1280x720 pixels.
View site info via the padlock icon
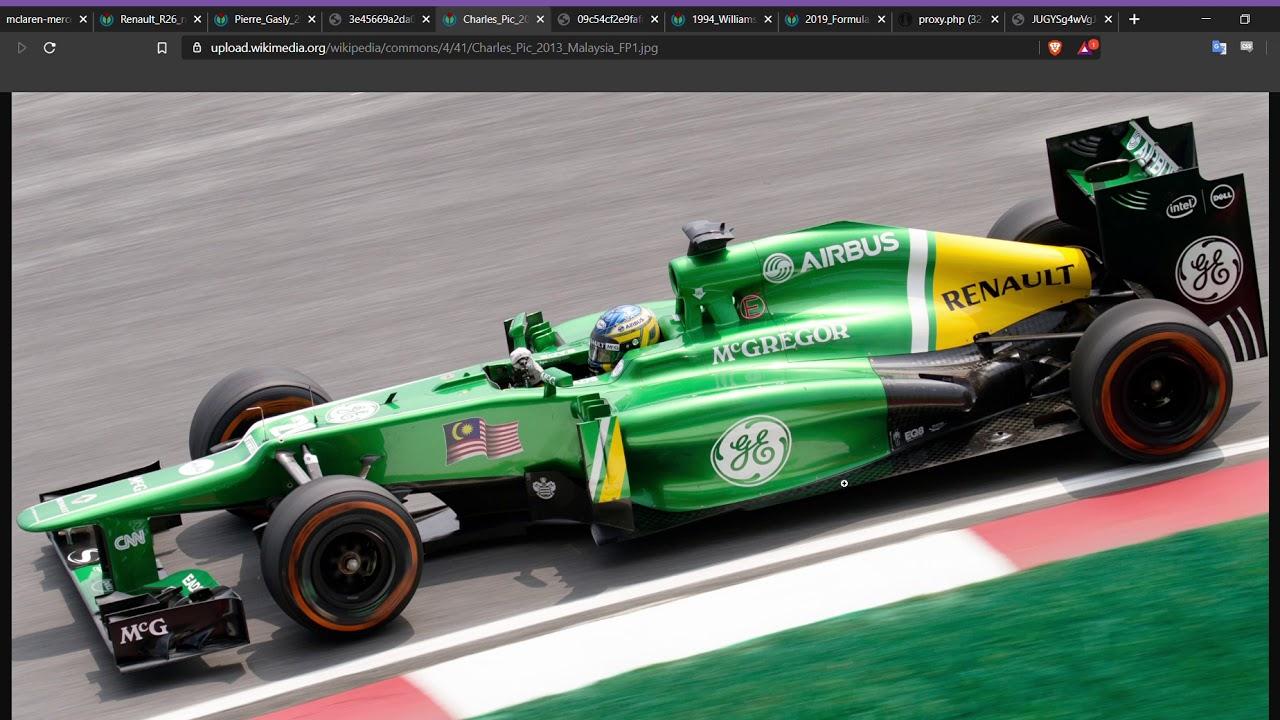[x=196, y=47]
